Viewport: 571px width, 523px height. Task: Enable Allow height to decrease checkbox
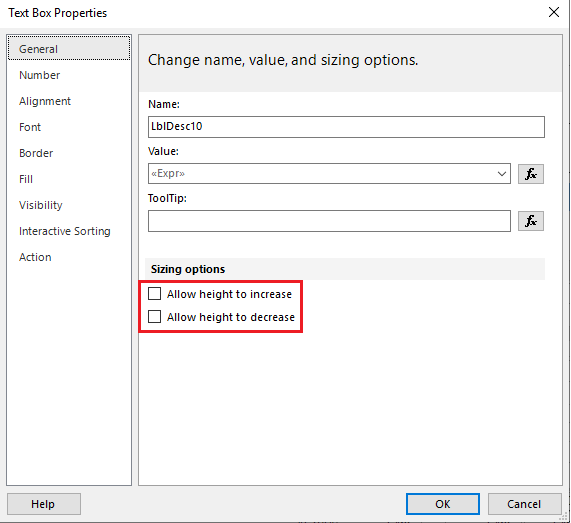tap(154, 316)
